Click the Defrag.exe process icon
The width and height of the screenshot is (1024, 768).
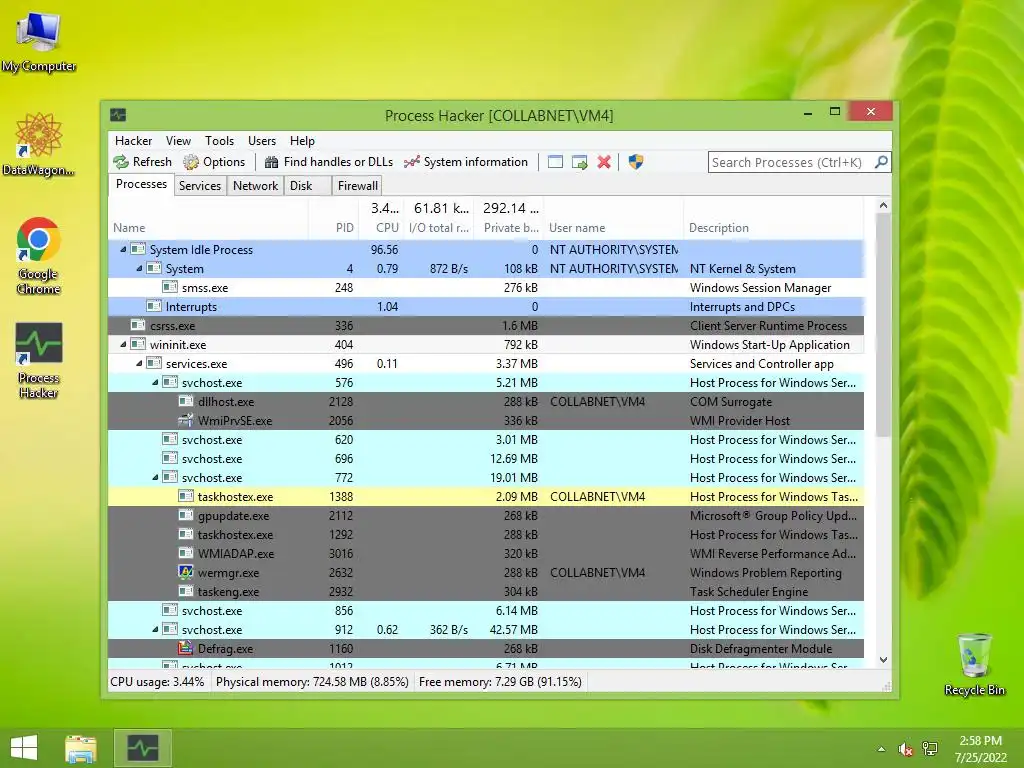185,648
